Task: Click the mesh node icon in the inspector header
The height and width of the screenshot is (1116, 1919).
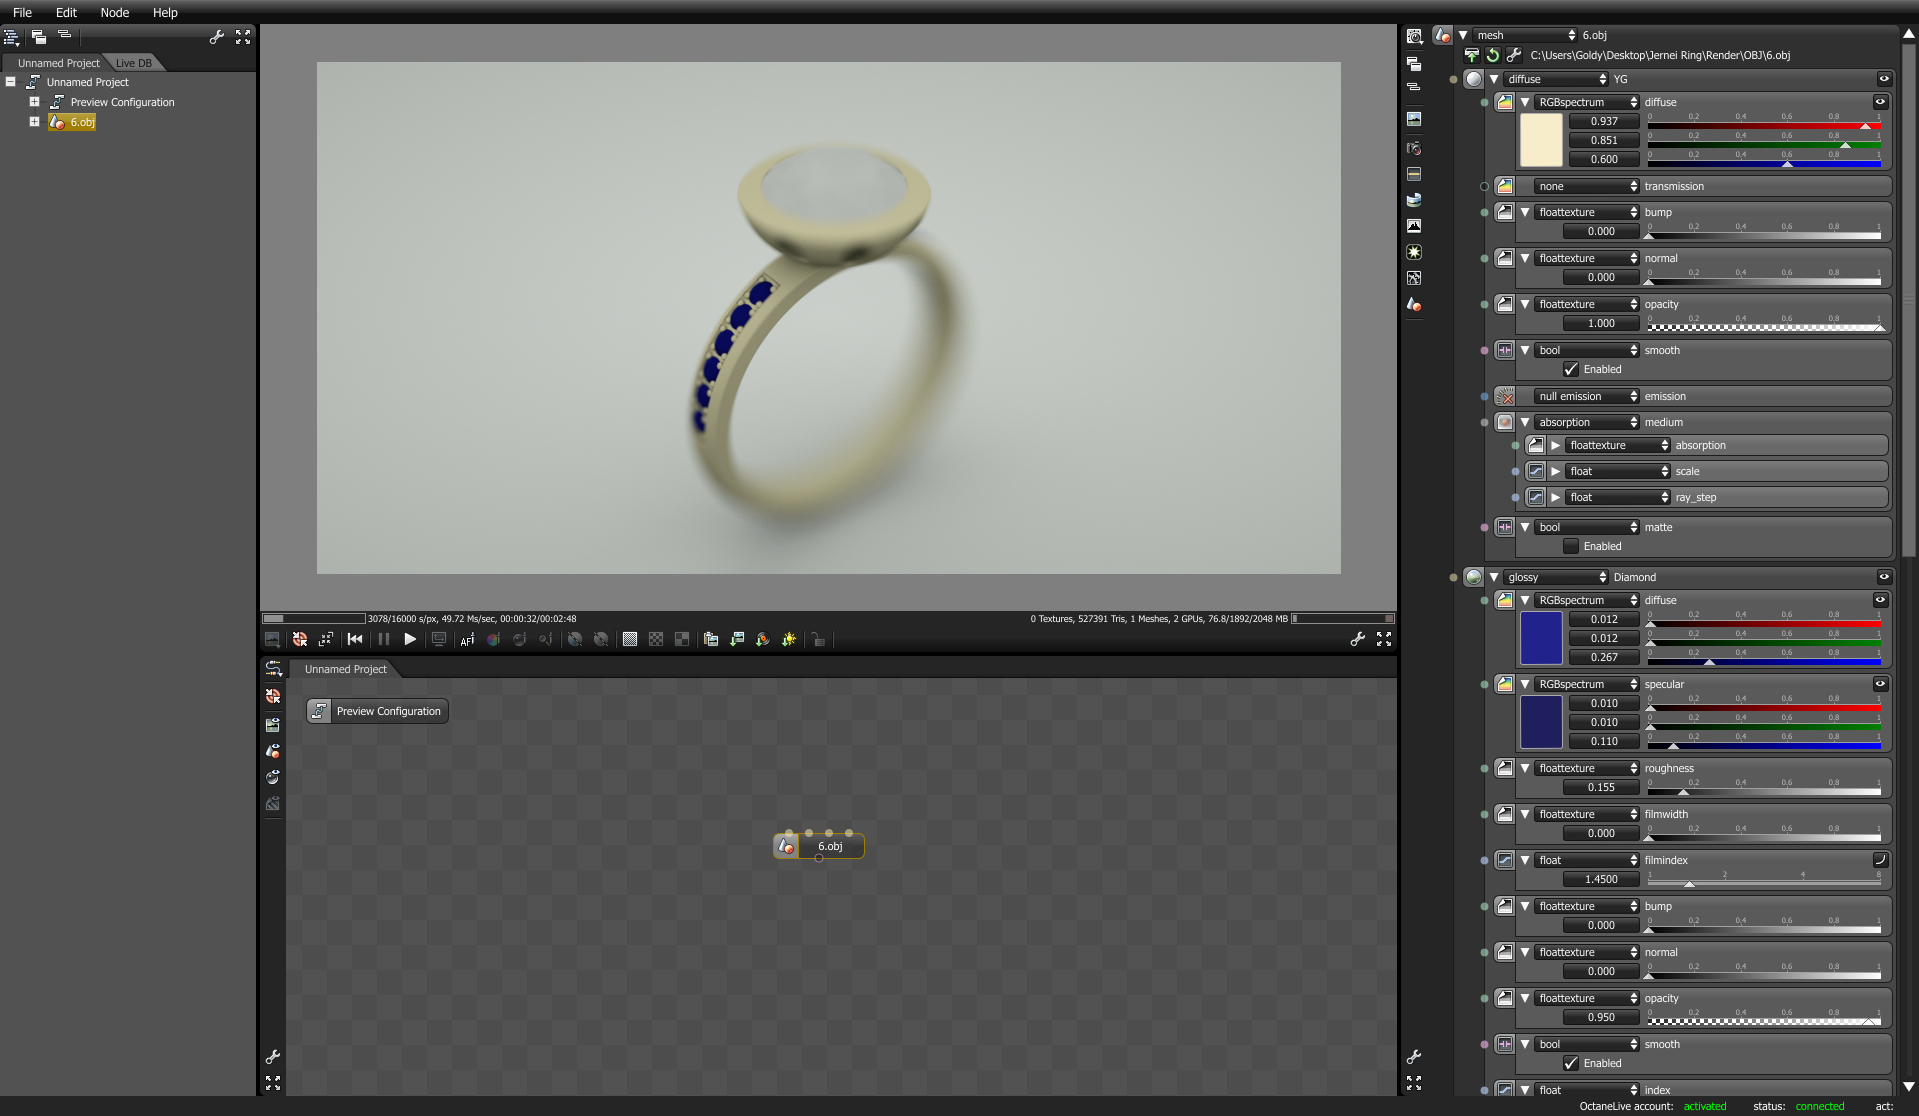Action: coord(1442,35)
